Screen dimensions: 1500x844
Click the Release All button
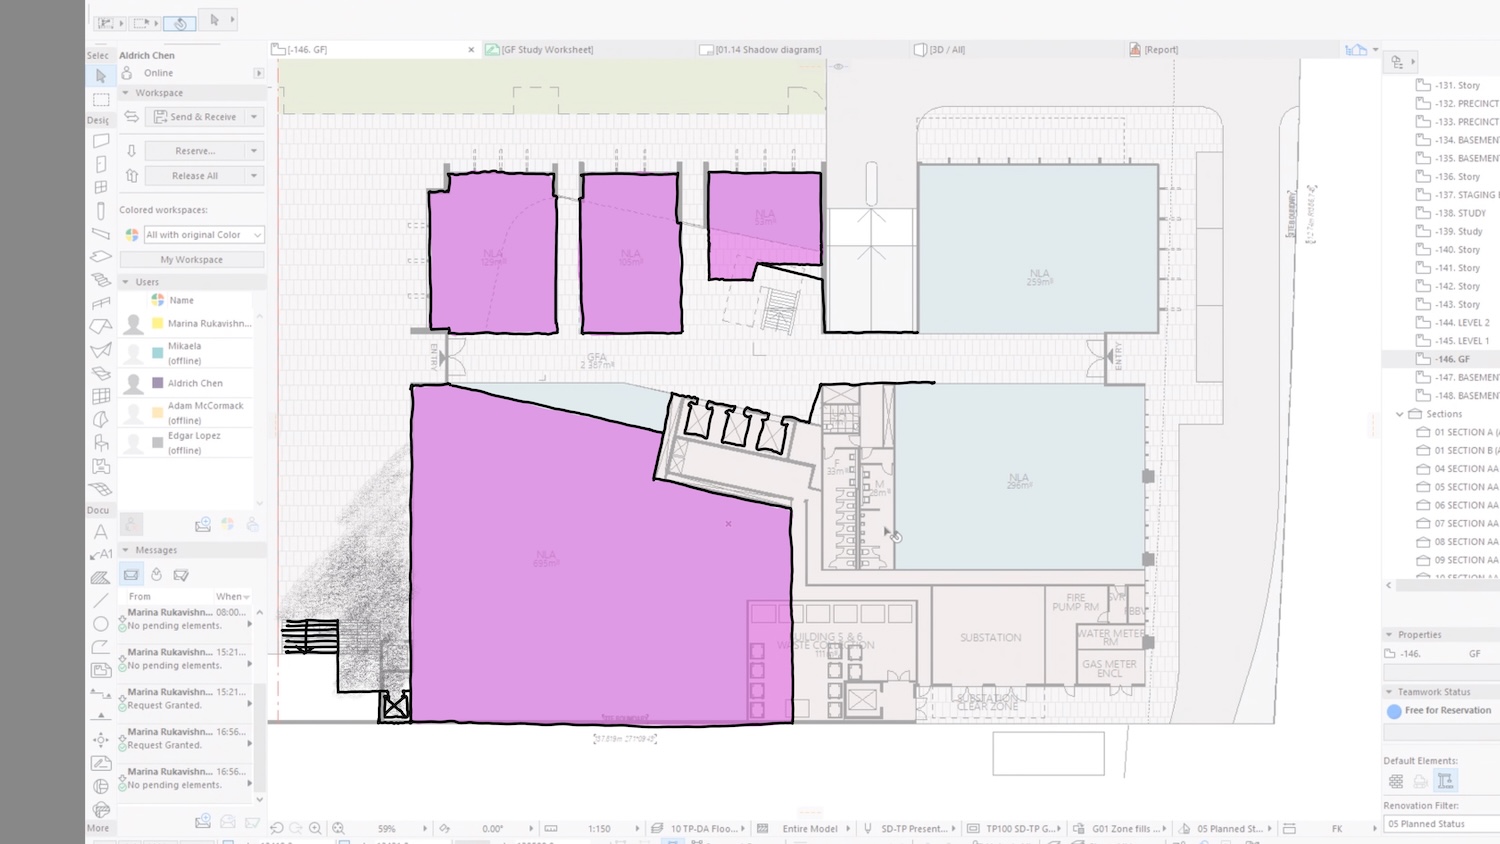coord(195,176)
